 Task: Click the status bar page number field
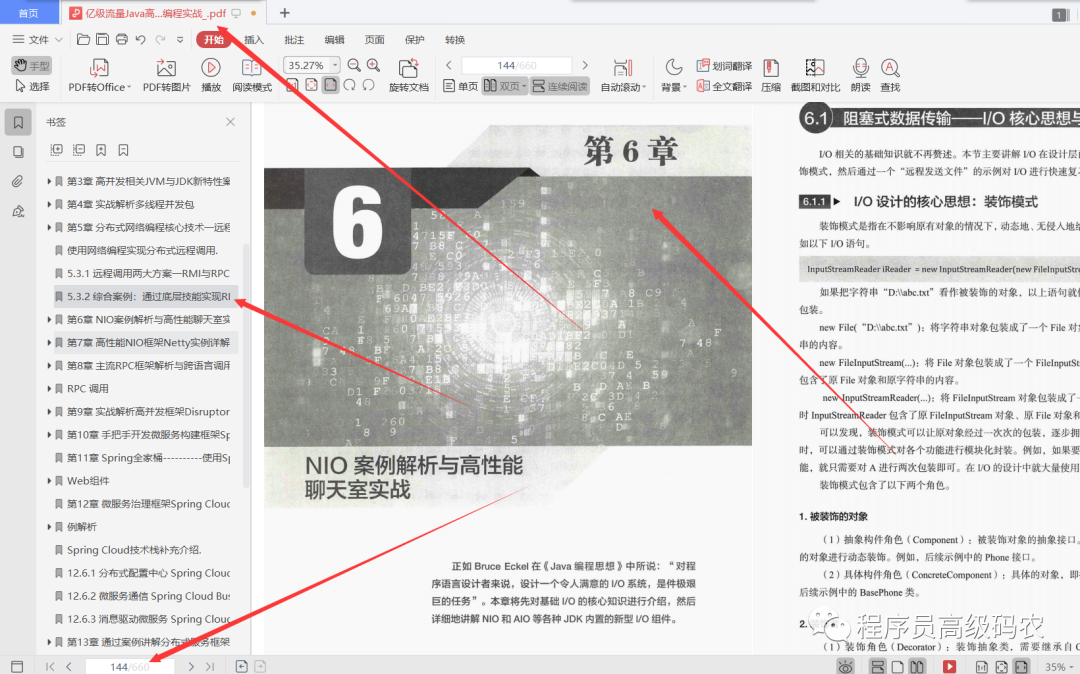(x=129, y=666)
